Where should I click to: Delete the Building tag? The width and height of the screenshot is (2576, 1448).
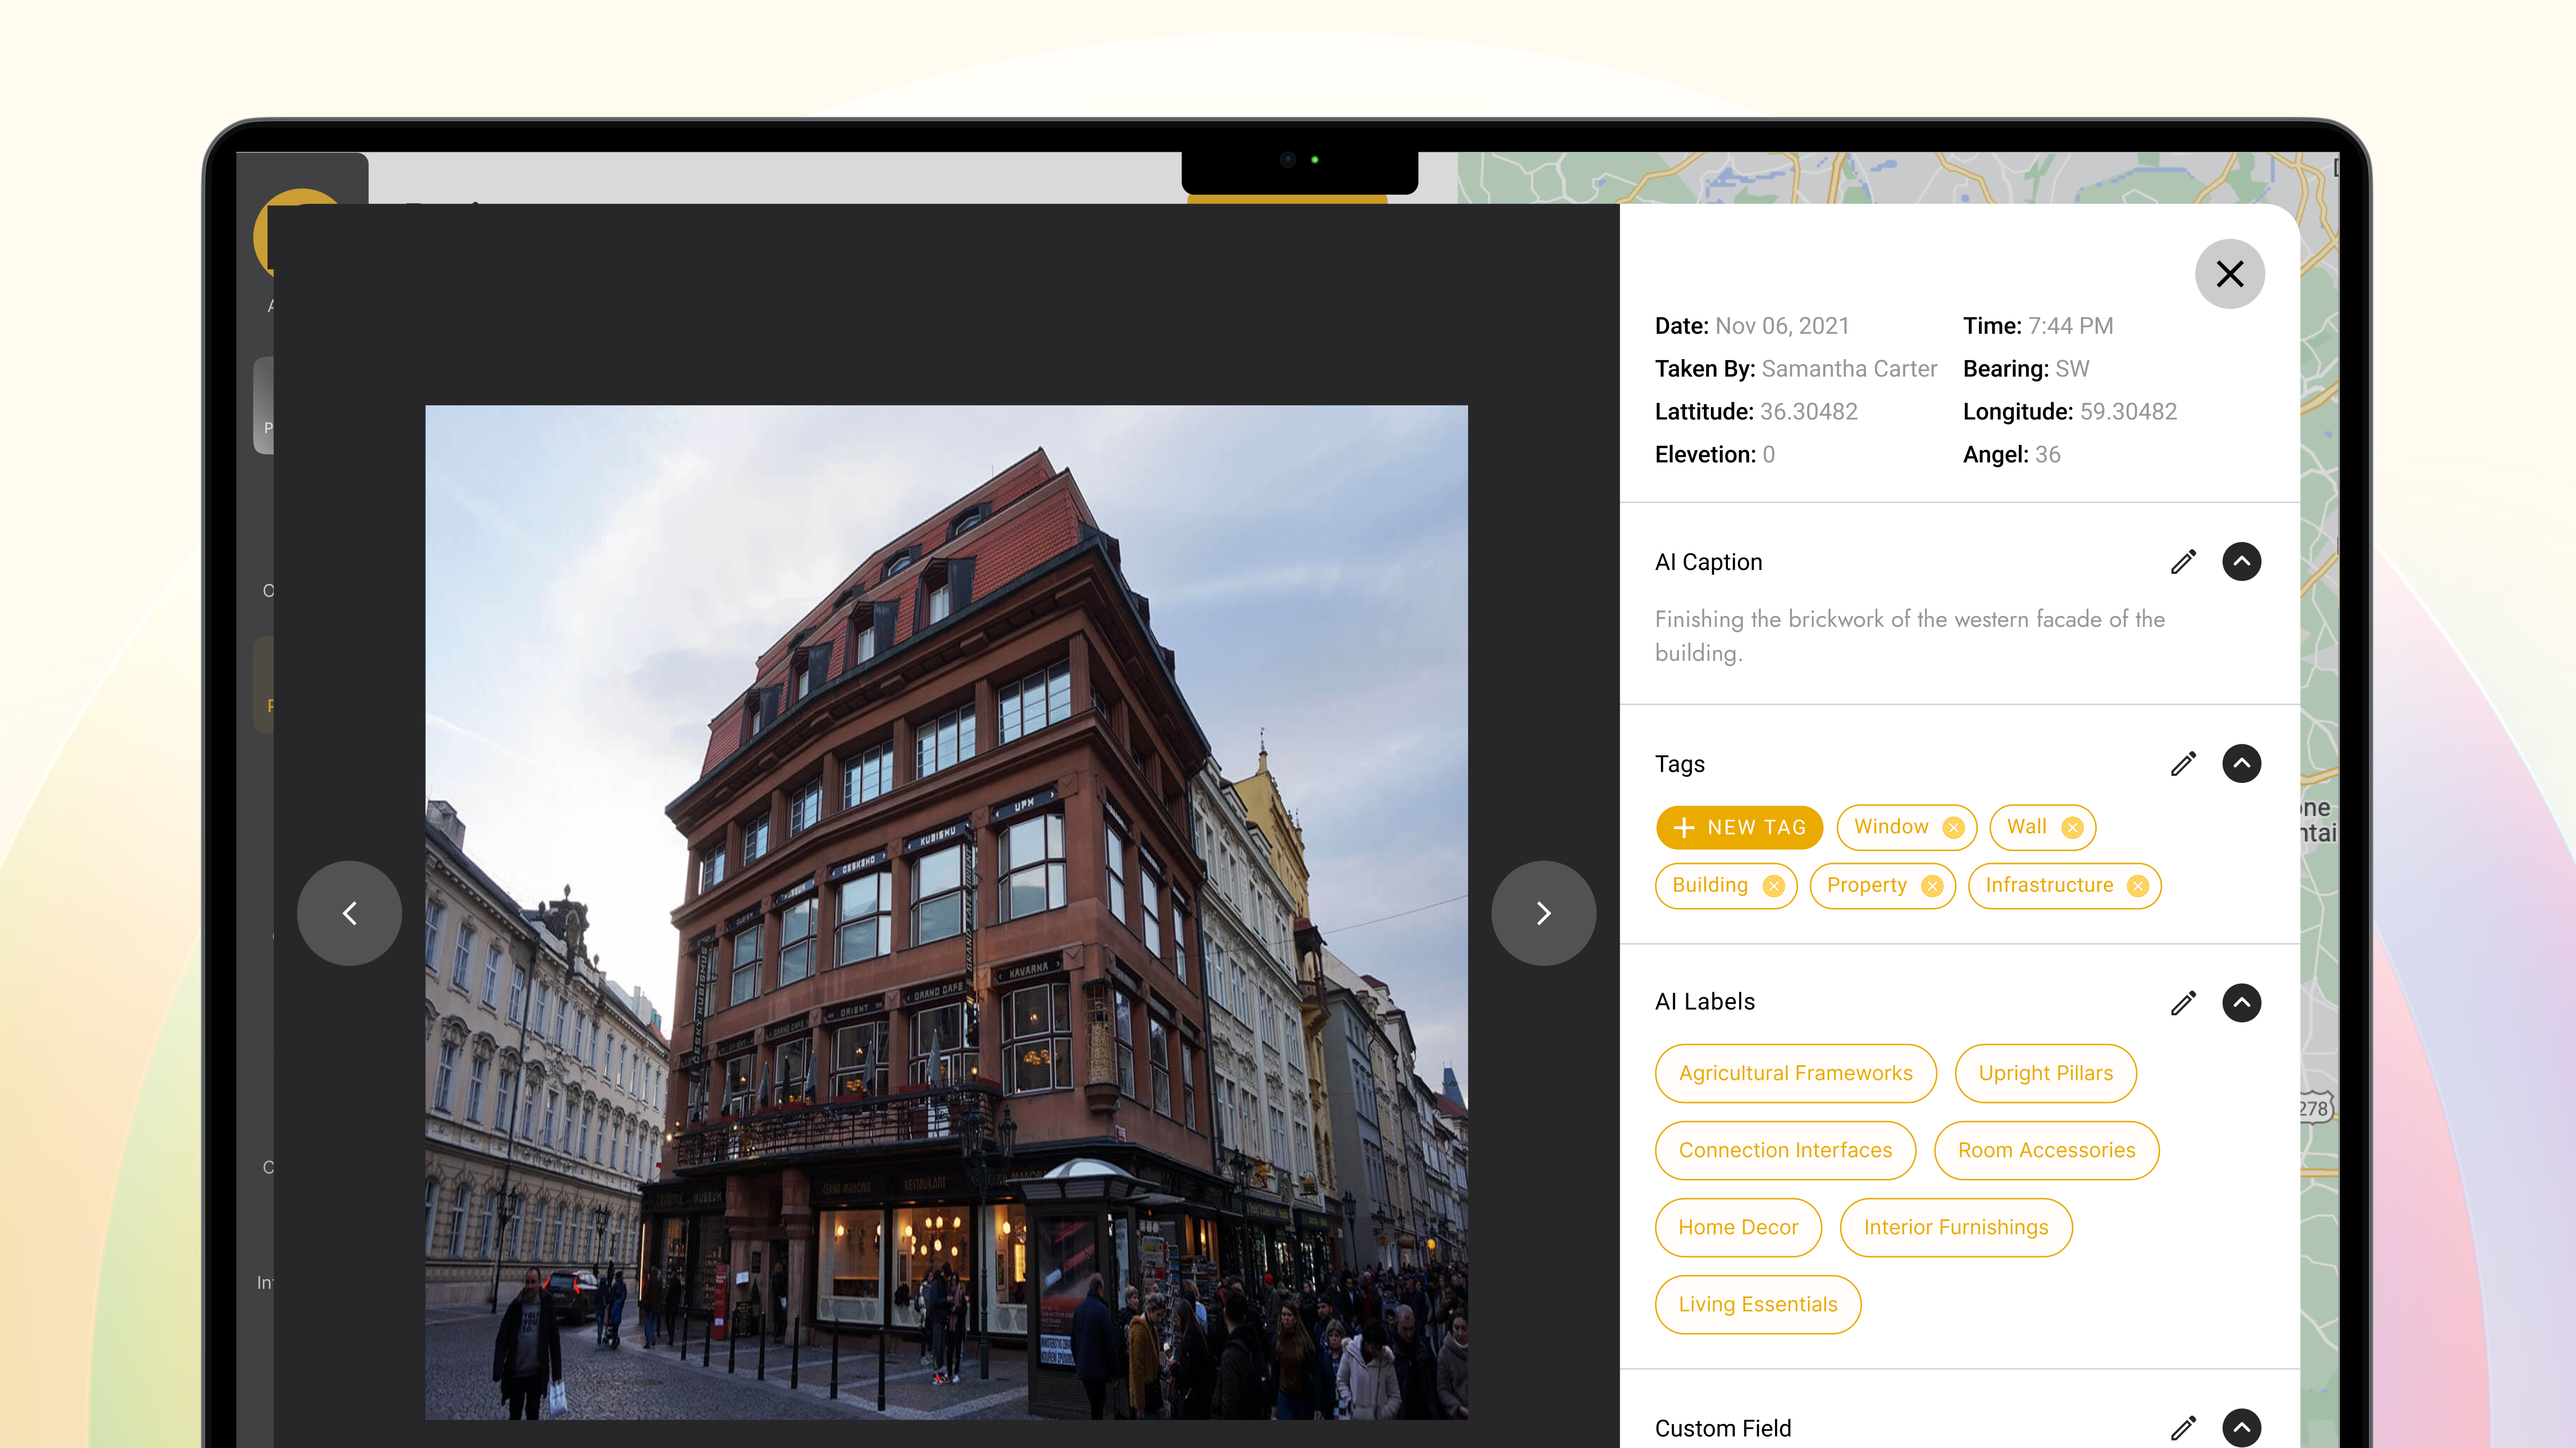coord(1774,885)
